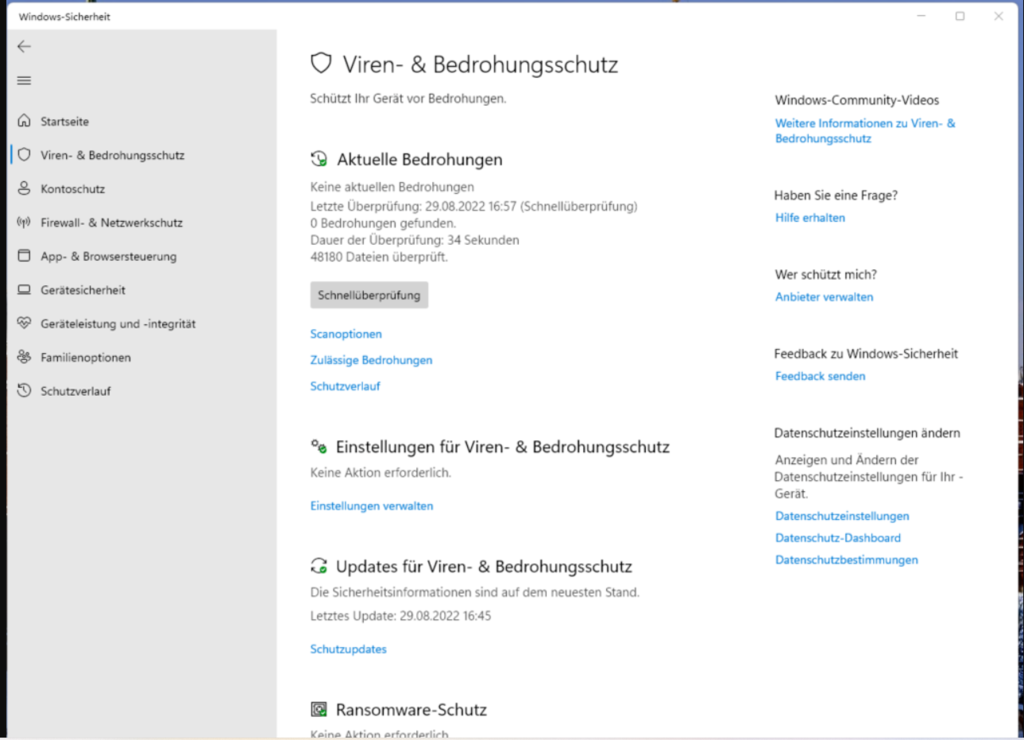The image size is (1024, 740).
Task: Click the Geräteleistung heart icon
Action: (24, 323)
